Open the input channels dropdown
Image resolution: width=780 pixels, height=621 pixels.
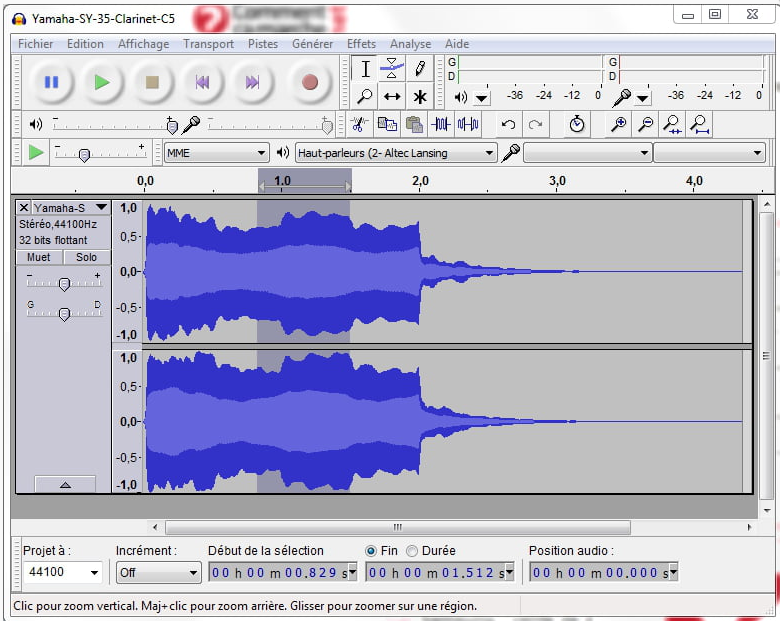click(x=709, y=153)
